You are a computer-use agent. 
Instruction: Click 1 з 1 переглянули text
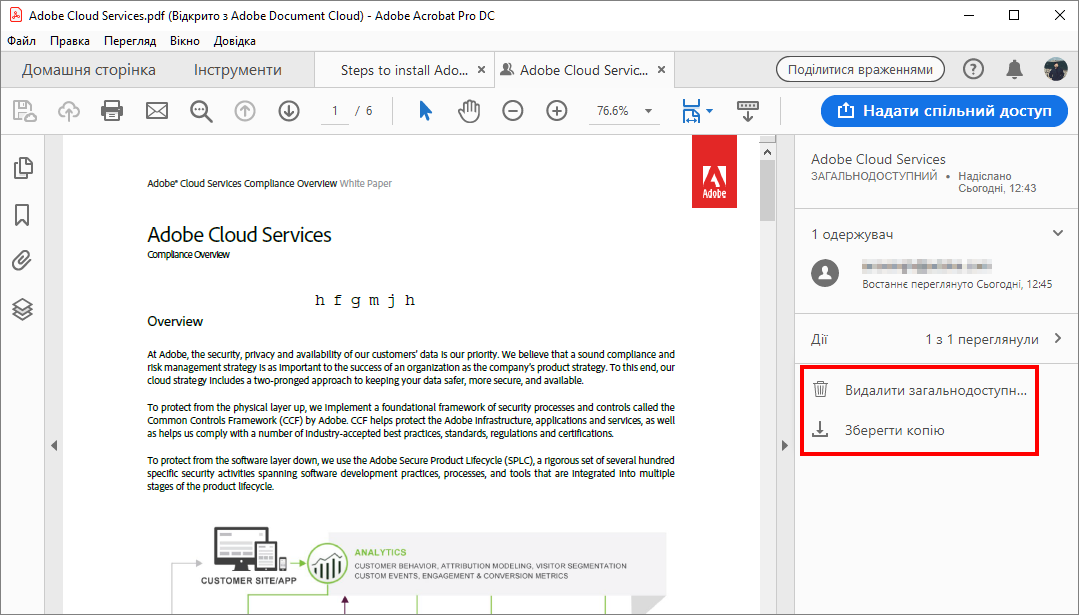click(982, 339)
